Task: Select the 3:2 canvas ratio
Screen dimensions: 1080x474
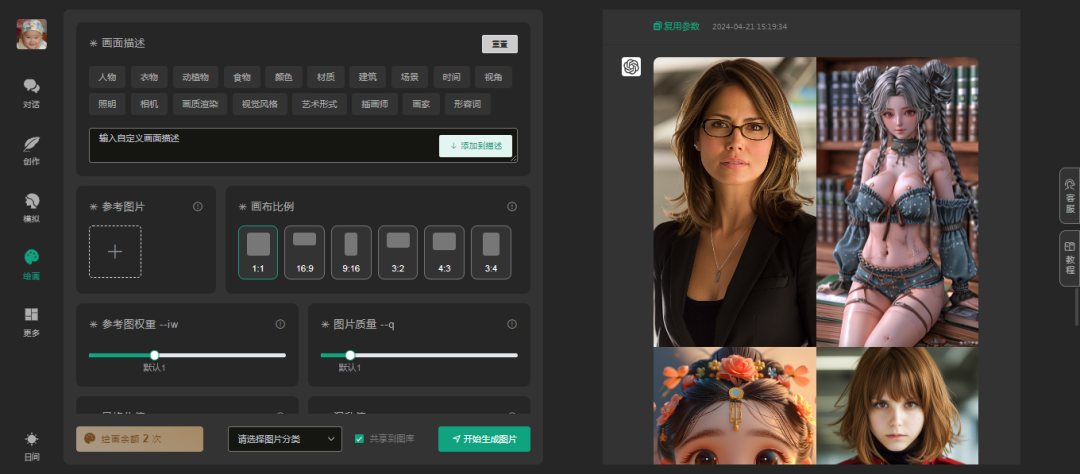Action: [x=397, y=252]
